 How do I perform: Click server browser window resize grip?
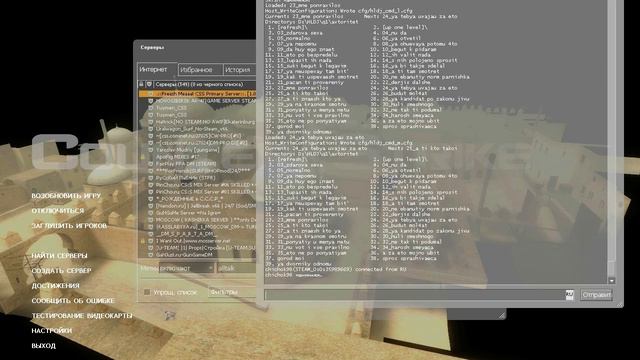coord(502,315)
